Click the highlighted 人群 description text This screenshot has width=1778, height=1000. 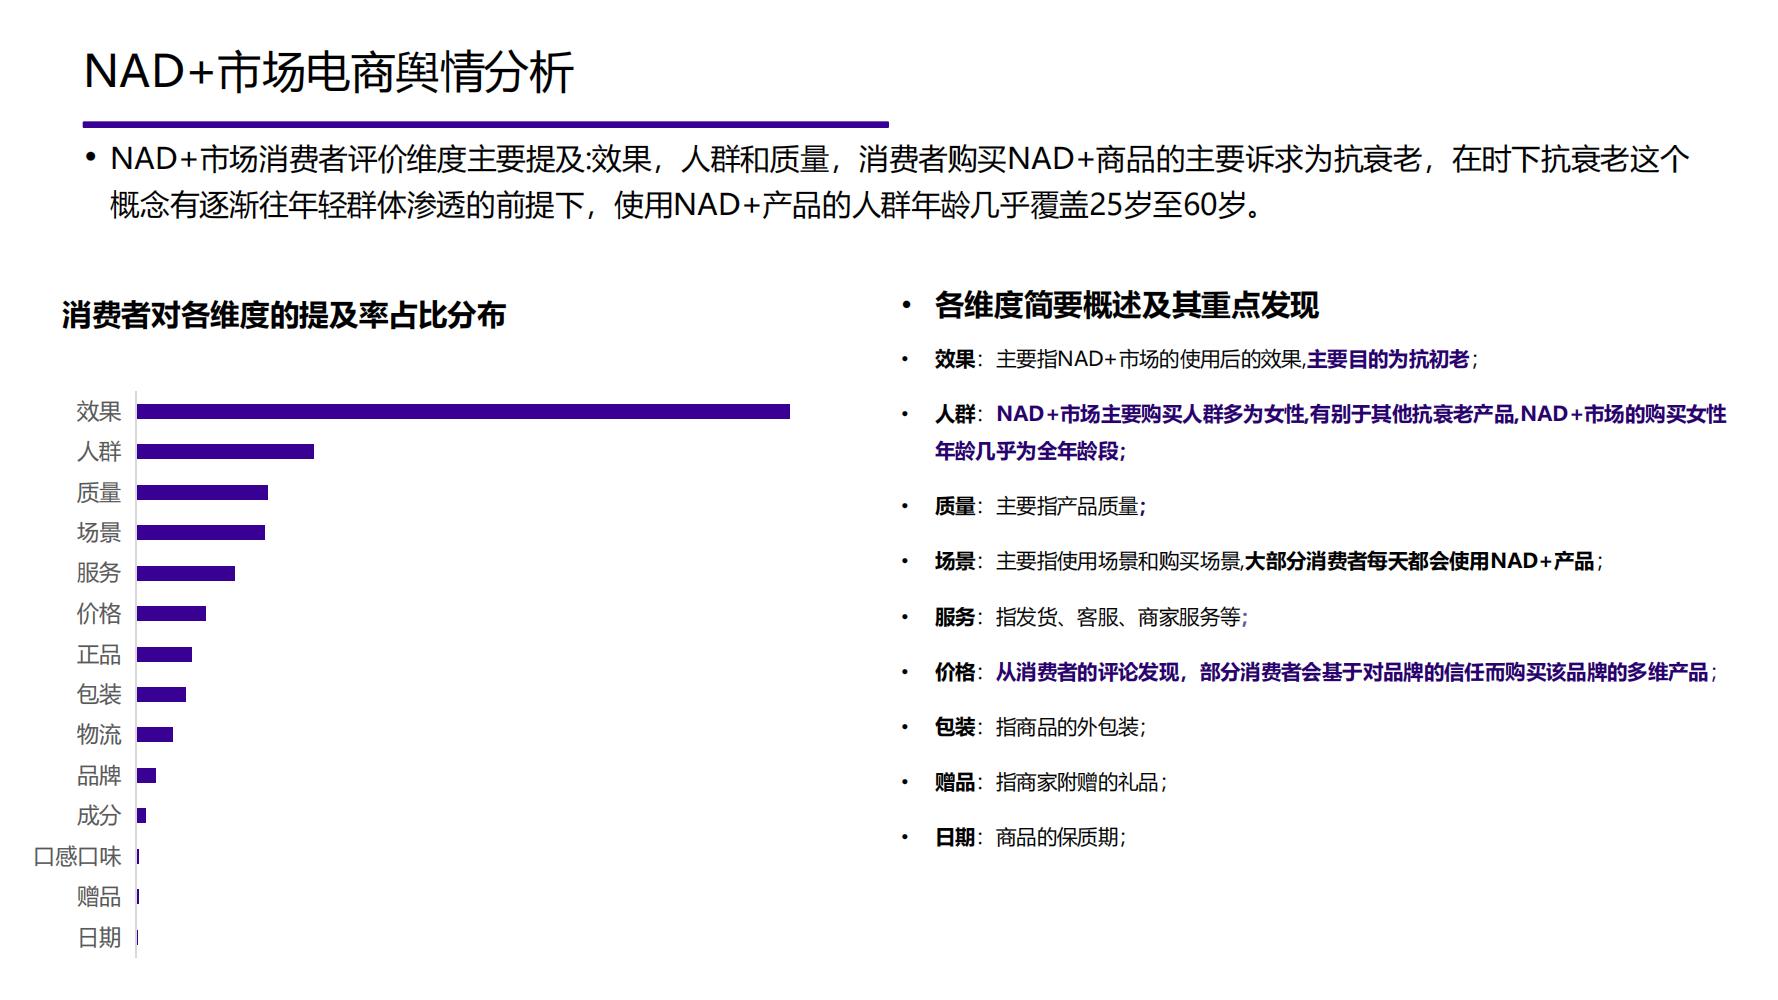point(1300,416)
